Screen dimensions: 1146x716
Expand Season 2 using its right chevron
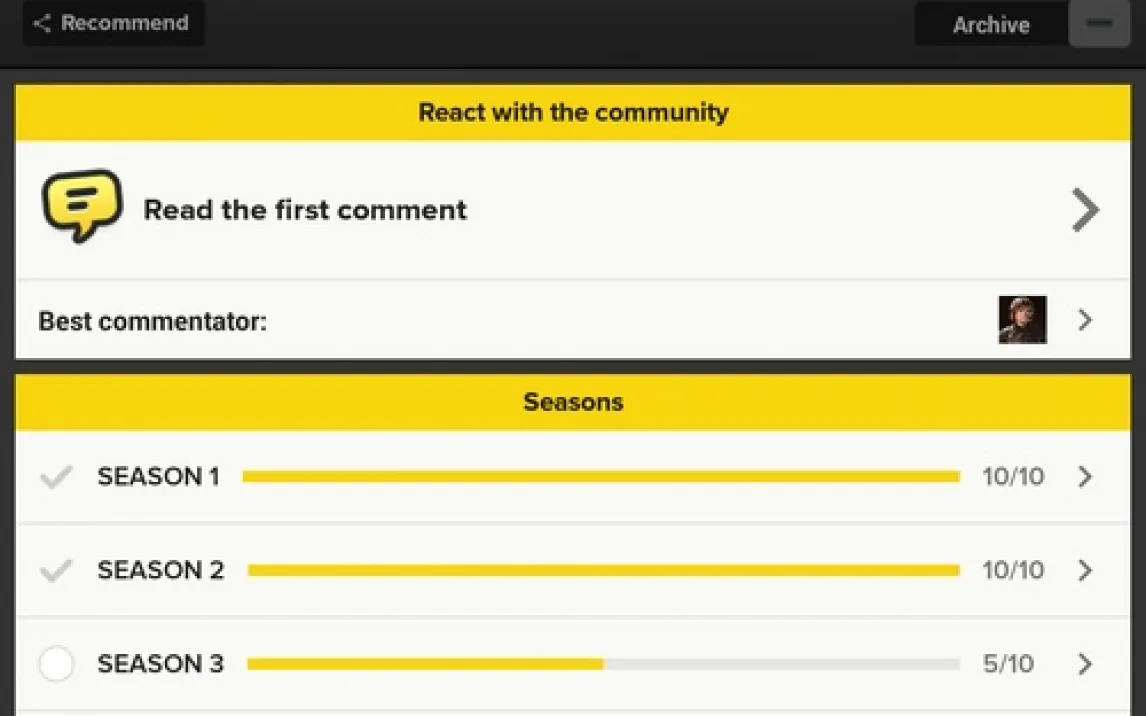1085,571
